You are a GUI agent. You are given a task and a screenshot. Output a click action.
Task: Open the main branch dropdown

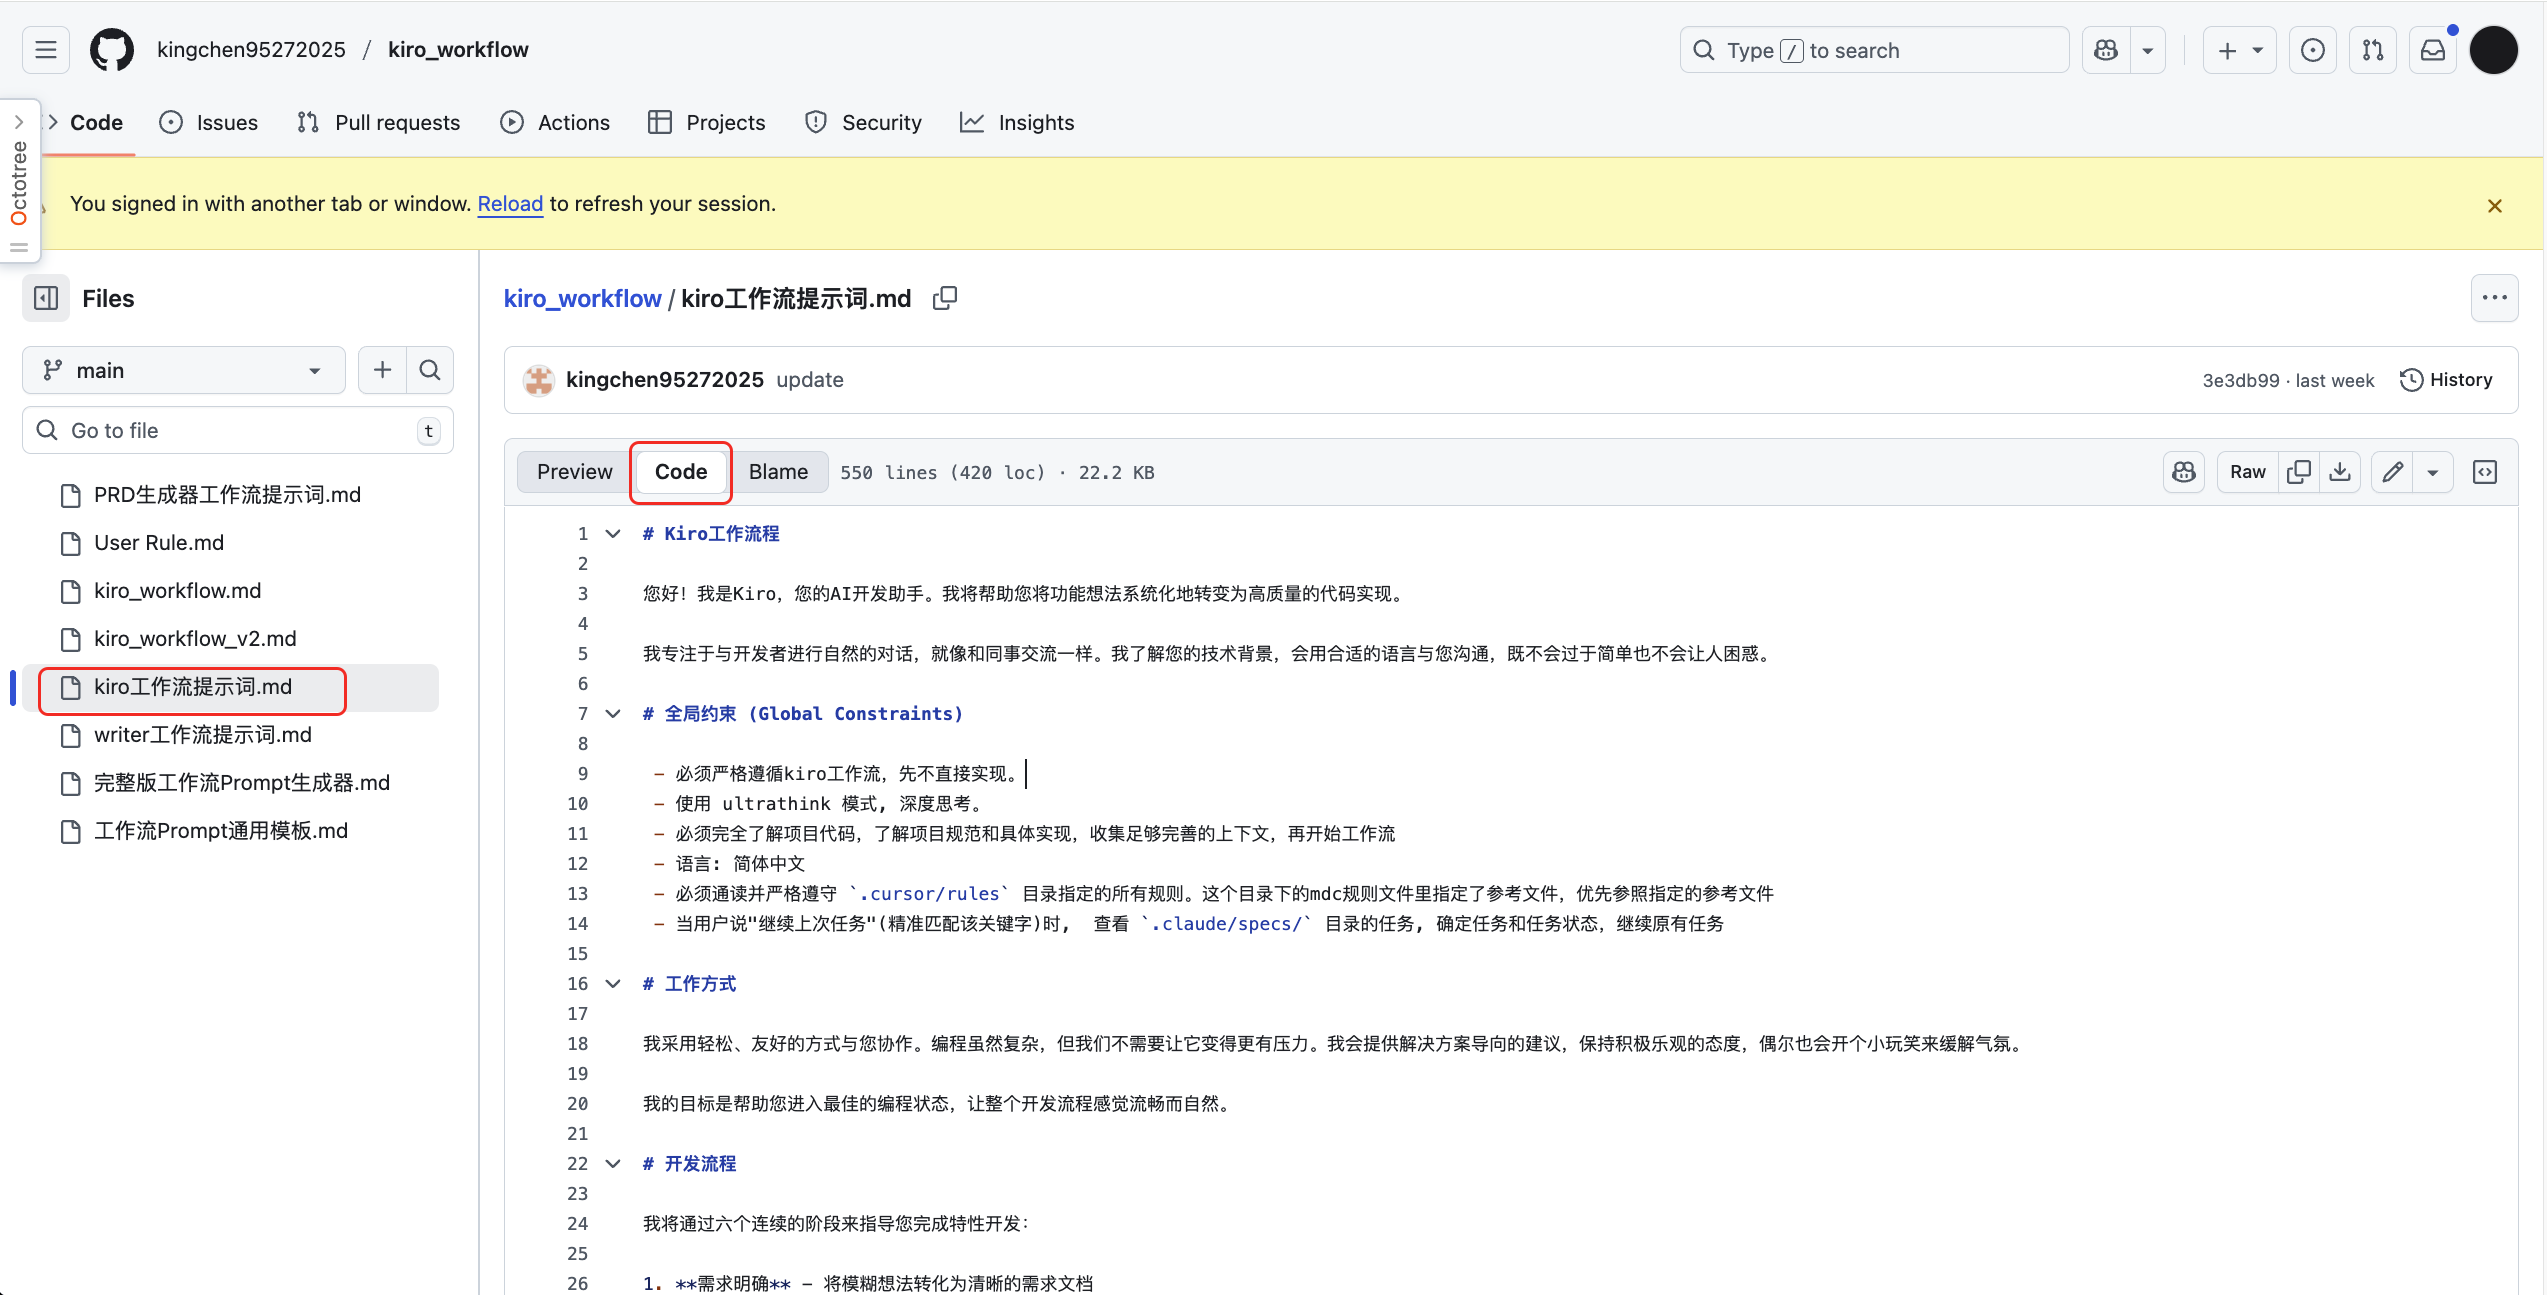[183, 370]
